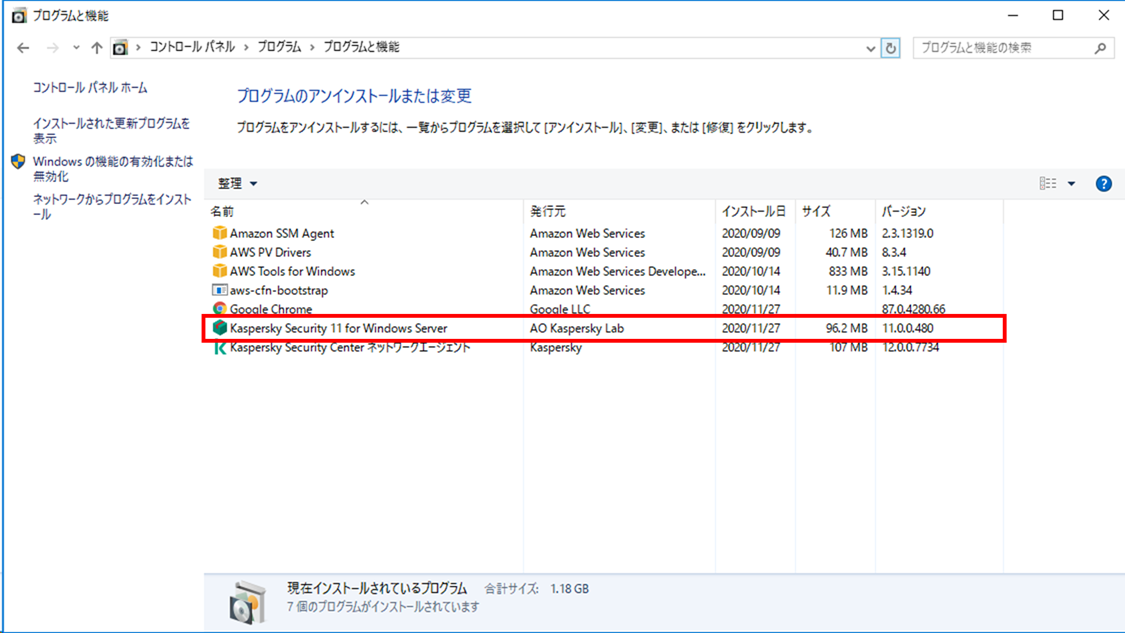
Task: Click the Amazon SSM Agent package icon
Action: click(220, 233)
